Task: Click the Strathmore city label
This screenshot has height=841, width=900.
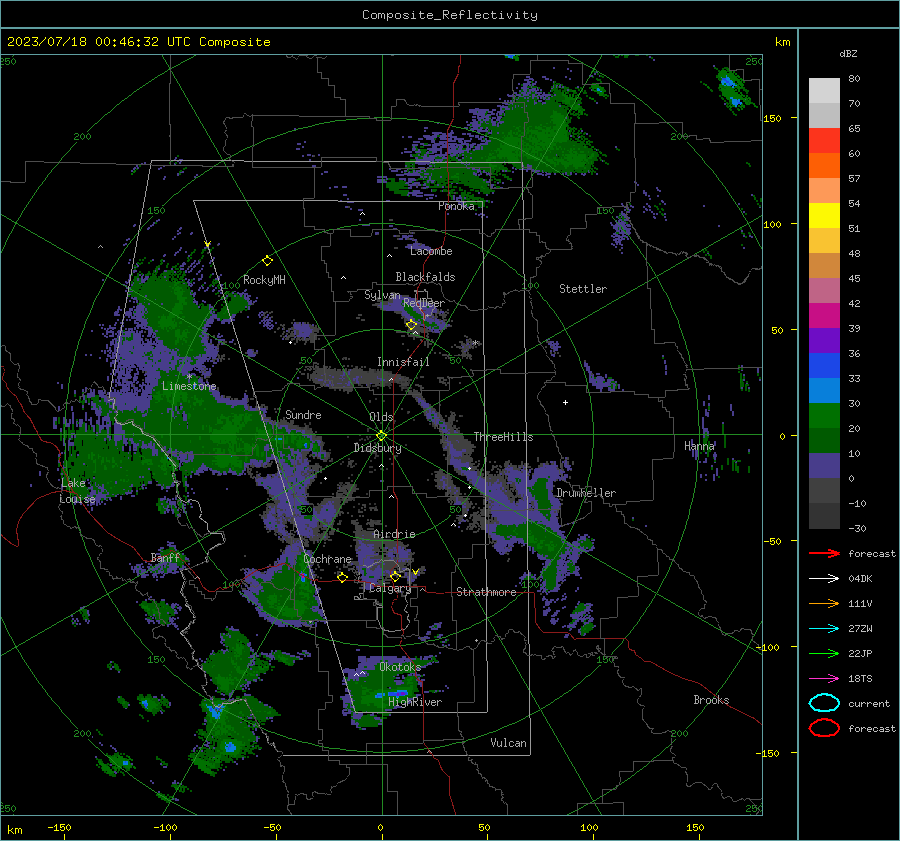Action: [x=486, y=592]
